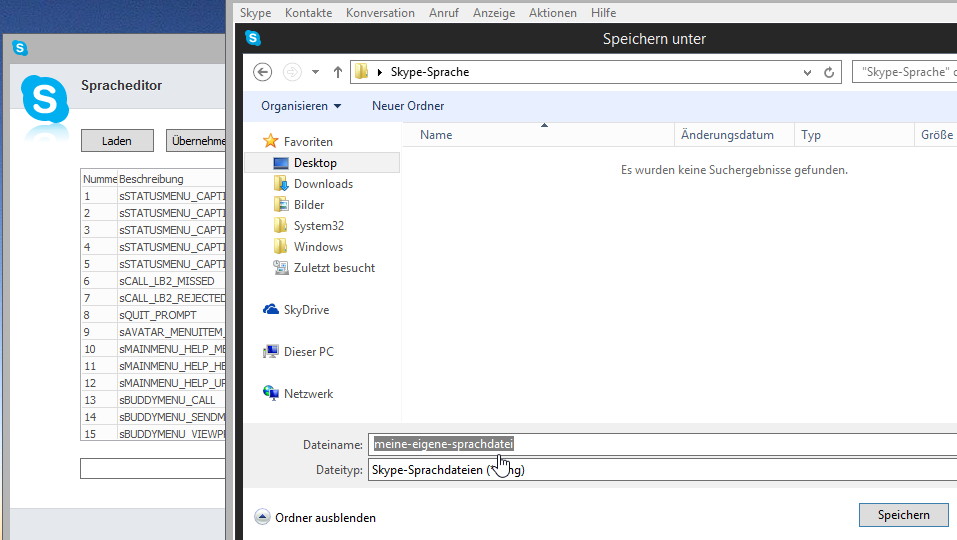Click the large Skype logo in Spracheditor
This screenshot has width=957, height=540.
[x=45, y=99]
